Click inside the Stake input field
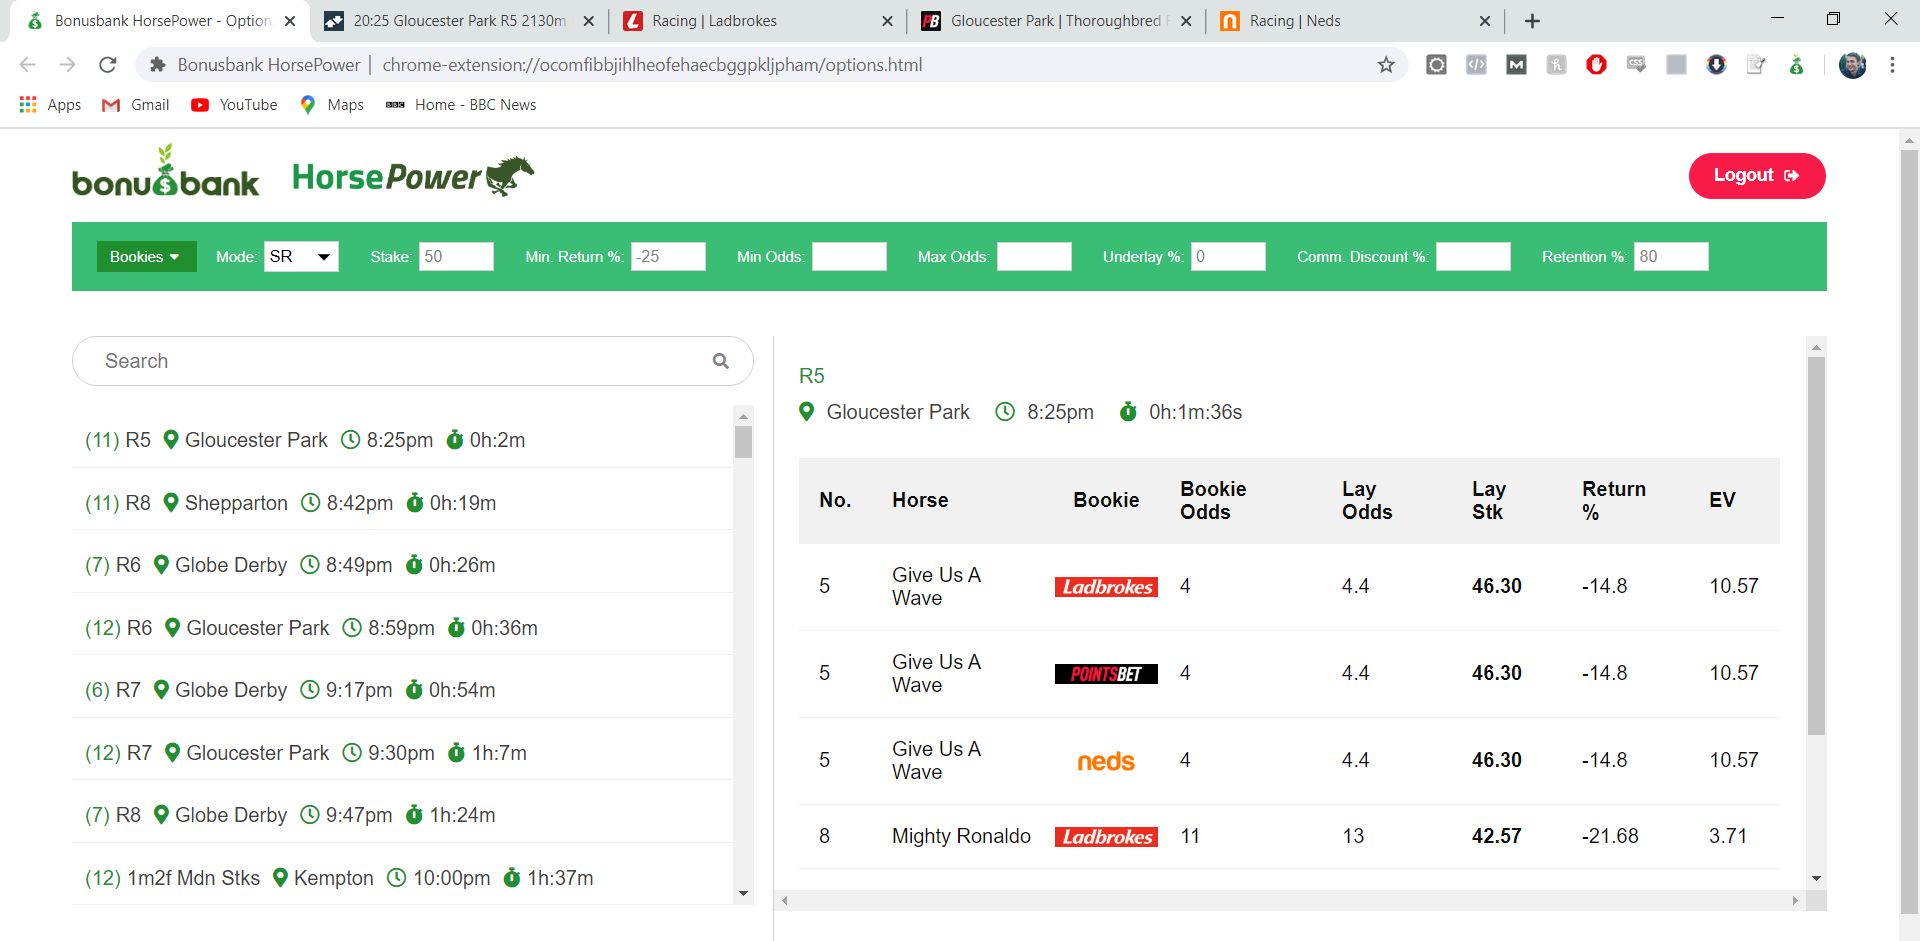This screenshot has height=941, width=1920. coord(456,256)
